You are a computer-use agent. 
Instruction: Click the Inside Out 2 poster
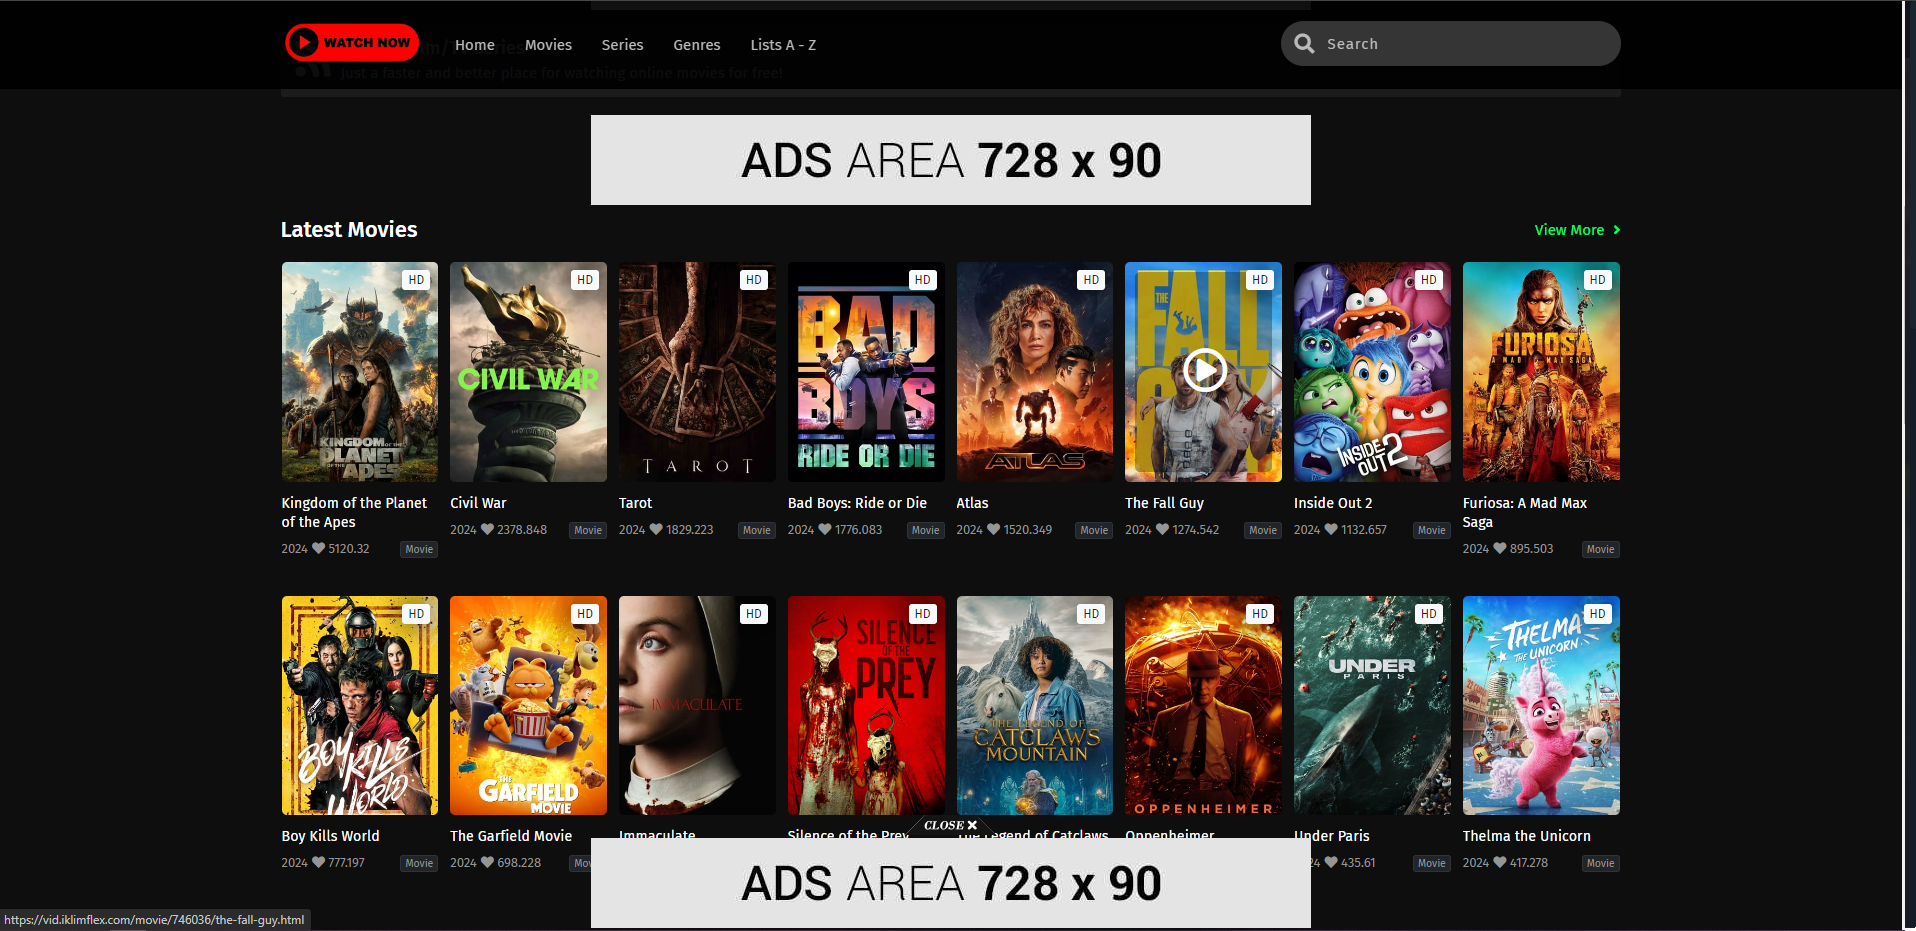pos(1372,372)
